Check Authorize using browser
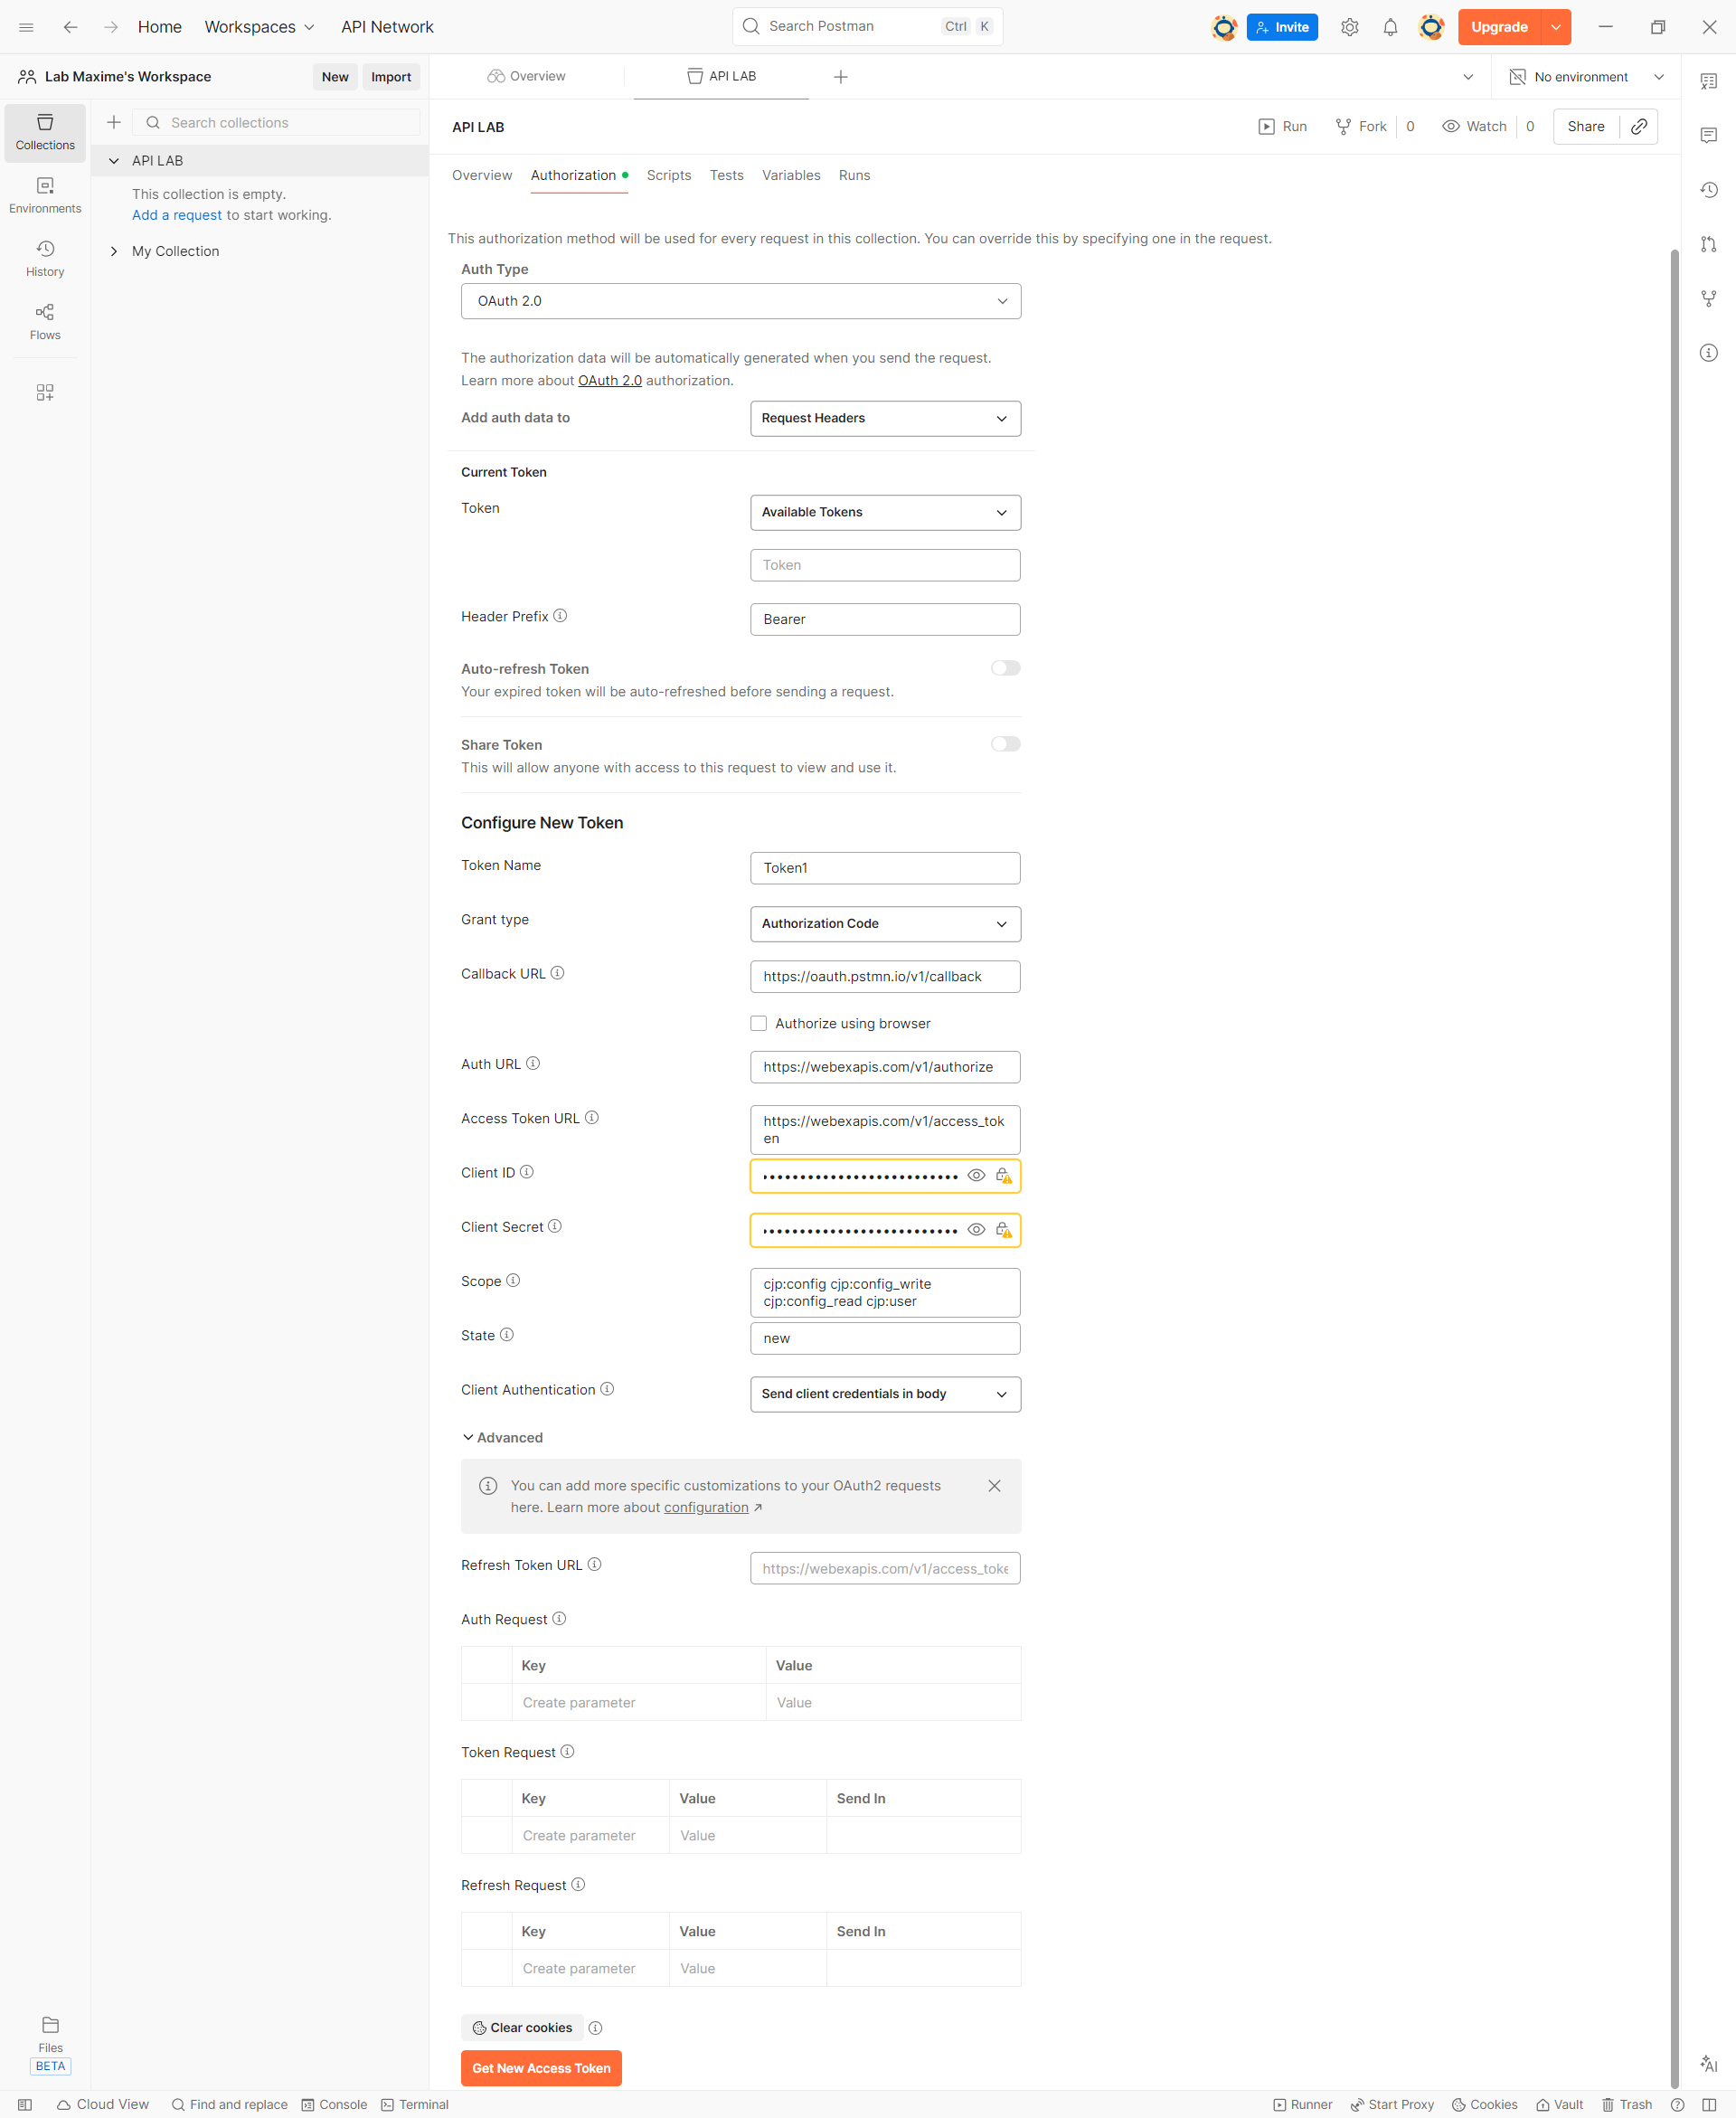 coord(759,1023)
